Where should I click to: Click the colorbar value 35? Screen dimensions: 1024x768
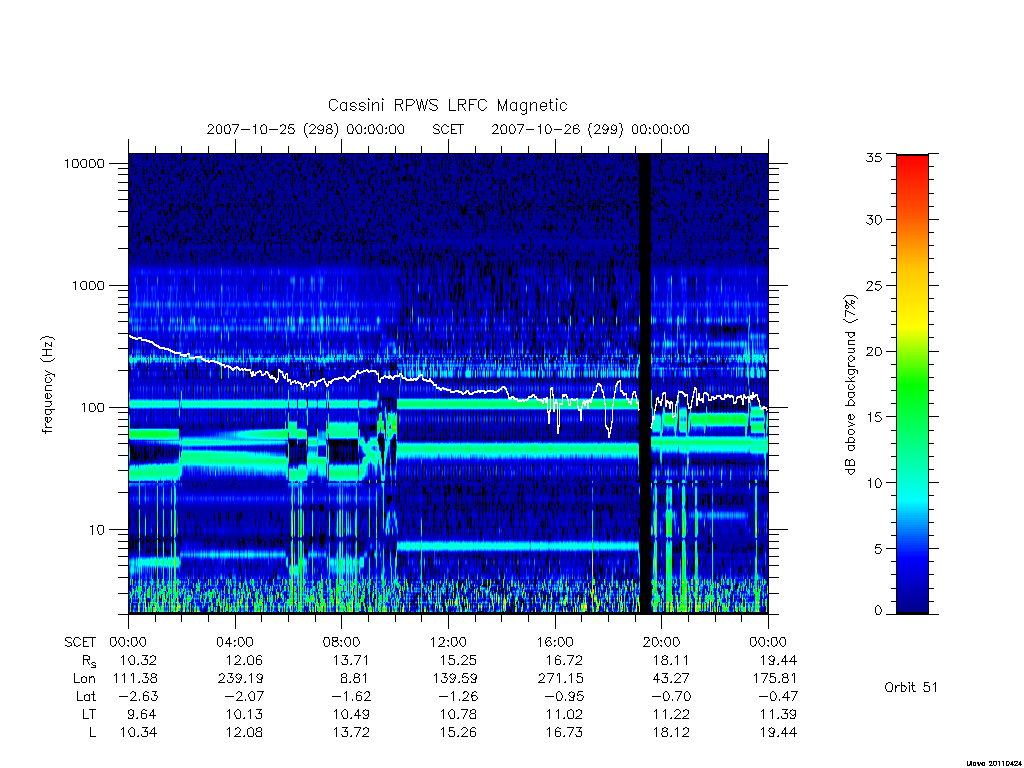coord(873,157)
